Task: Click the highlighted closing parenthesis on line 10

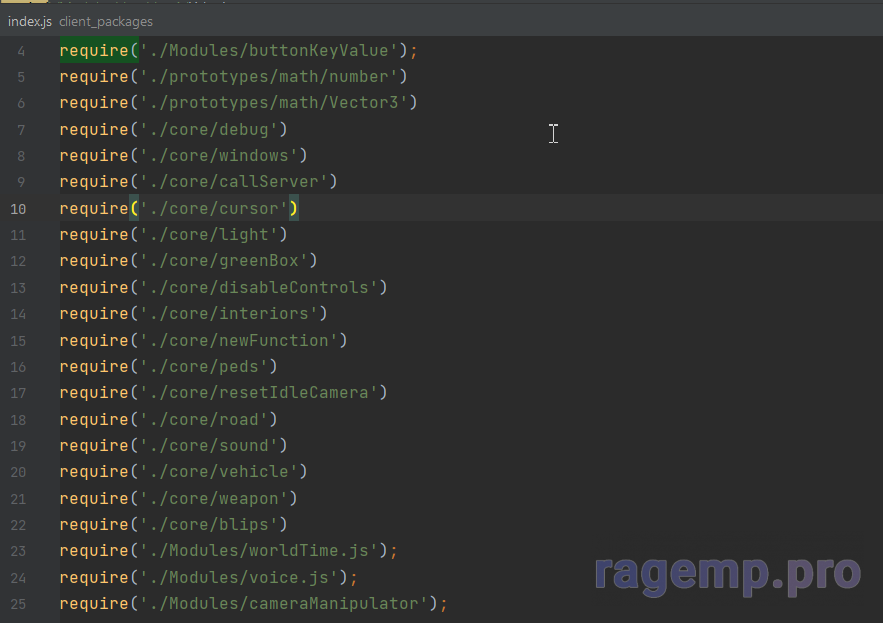Action: pos(294,208)
